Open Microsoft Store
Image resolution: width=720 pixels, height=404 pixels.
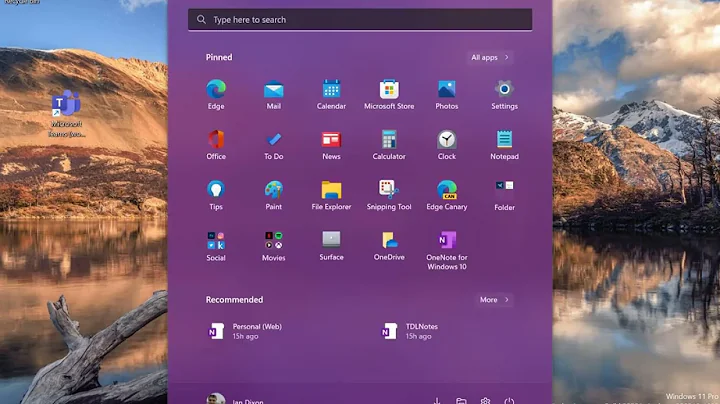point(389,94)
